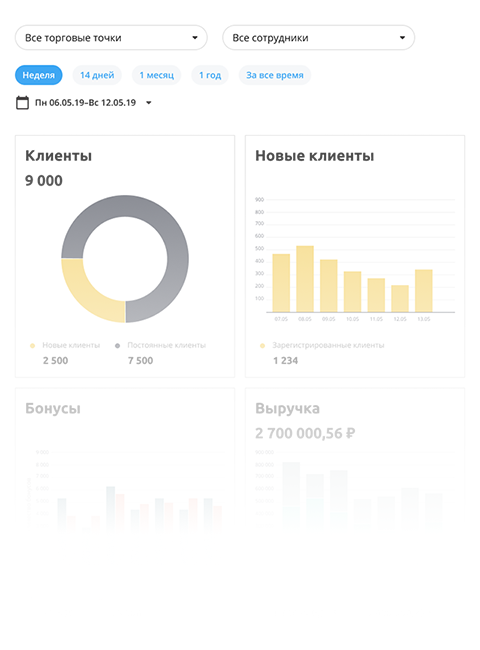Click the 08.05 bar in Новые клиенты
480x650 pixels.
305,279
